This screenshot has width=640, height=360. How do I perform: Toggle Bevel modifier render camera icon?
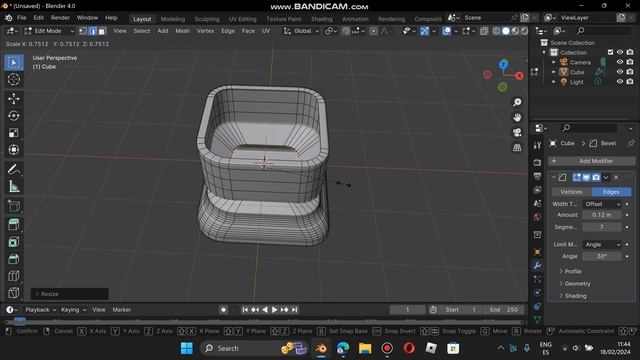pyautogui.click(x=596, y=177)
